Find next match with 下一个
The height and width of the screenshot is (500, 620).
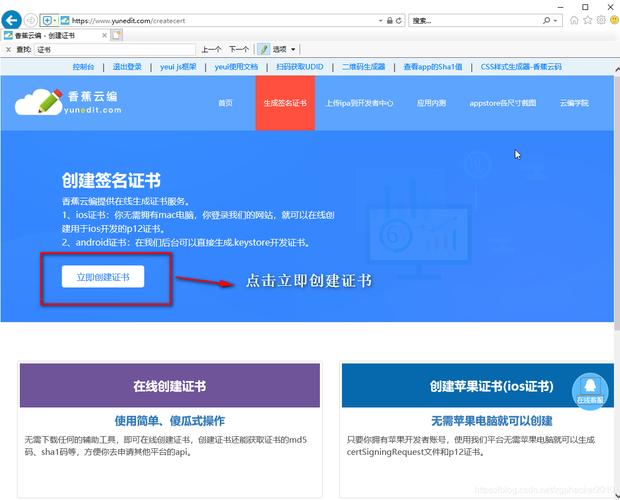pos(239,49)
